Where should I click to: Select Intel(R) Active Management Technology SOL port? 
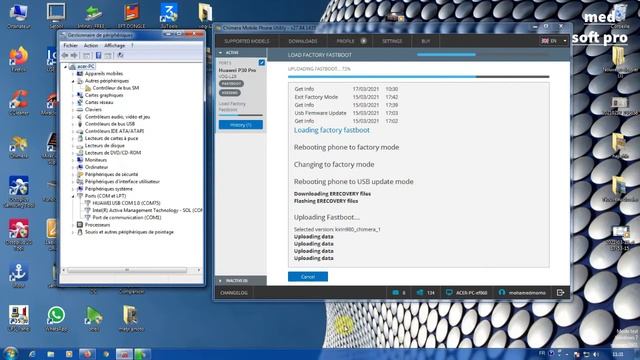[147, 210]
